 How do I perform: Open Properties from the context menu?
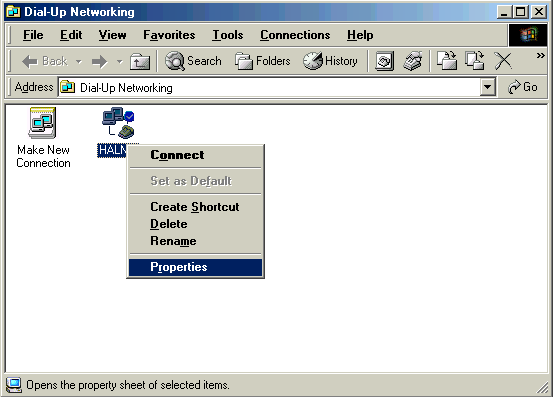tap(195, 267)
